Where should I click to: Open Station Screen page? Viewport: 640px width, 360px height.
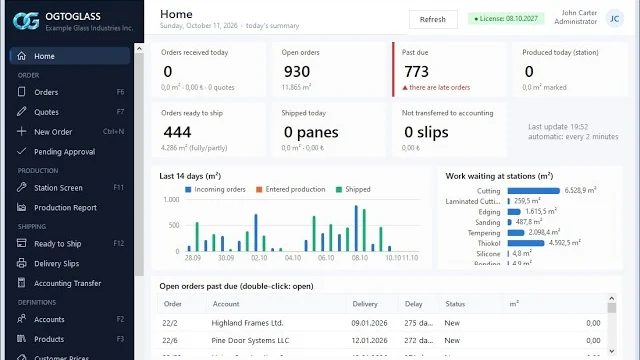[70, 187]
